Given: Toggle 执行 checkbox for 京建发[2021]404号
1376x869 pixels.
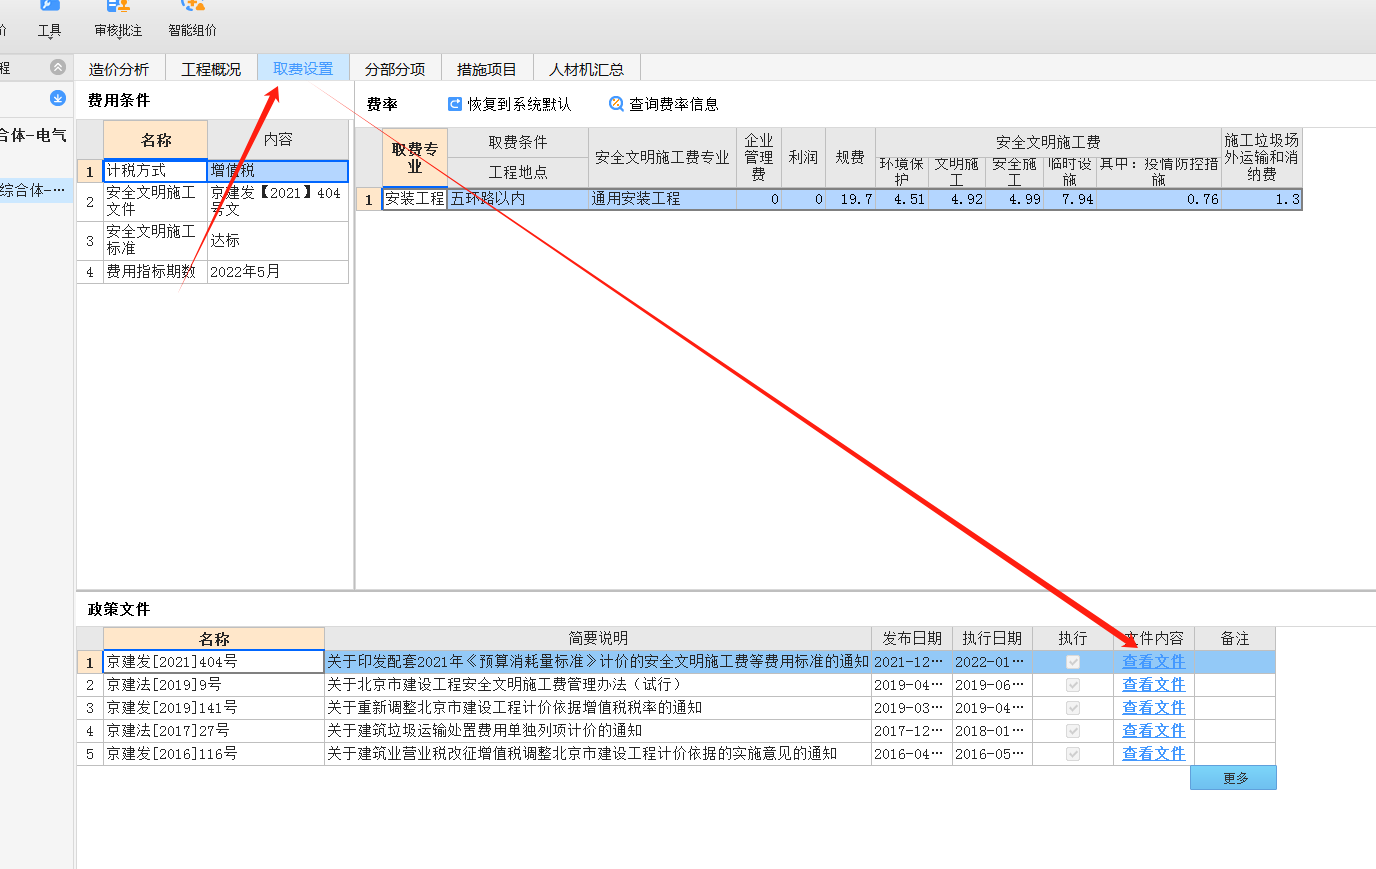Looking at the screenshot, I should 1073,662.
